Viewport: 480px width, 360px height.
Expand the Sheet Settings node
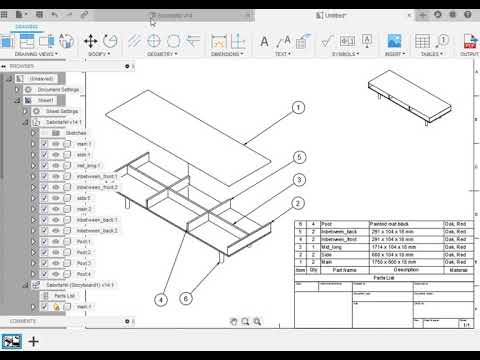tap(25, 111)
